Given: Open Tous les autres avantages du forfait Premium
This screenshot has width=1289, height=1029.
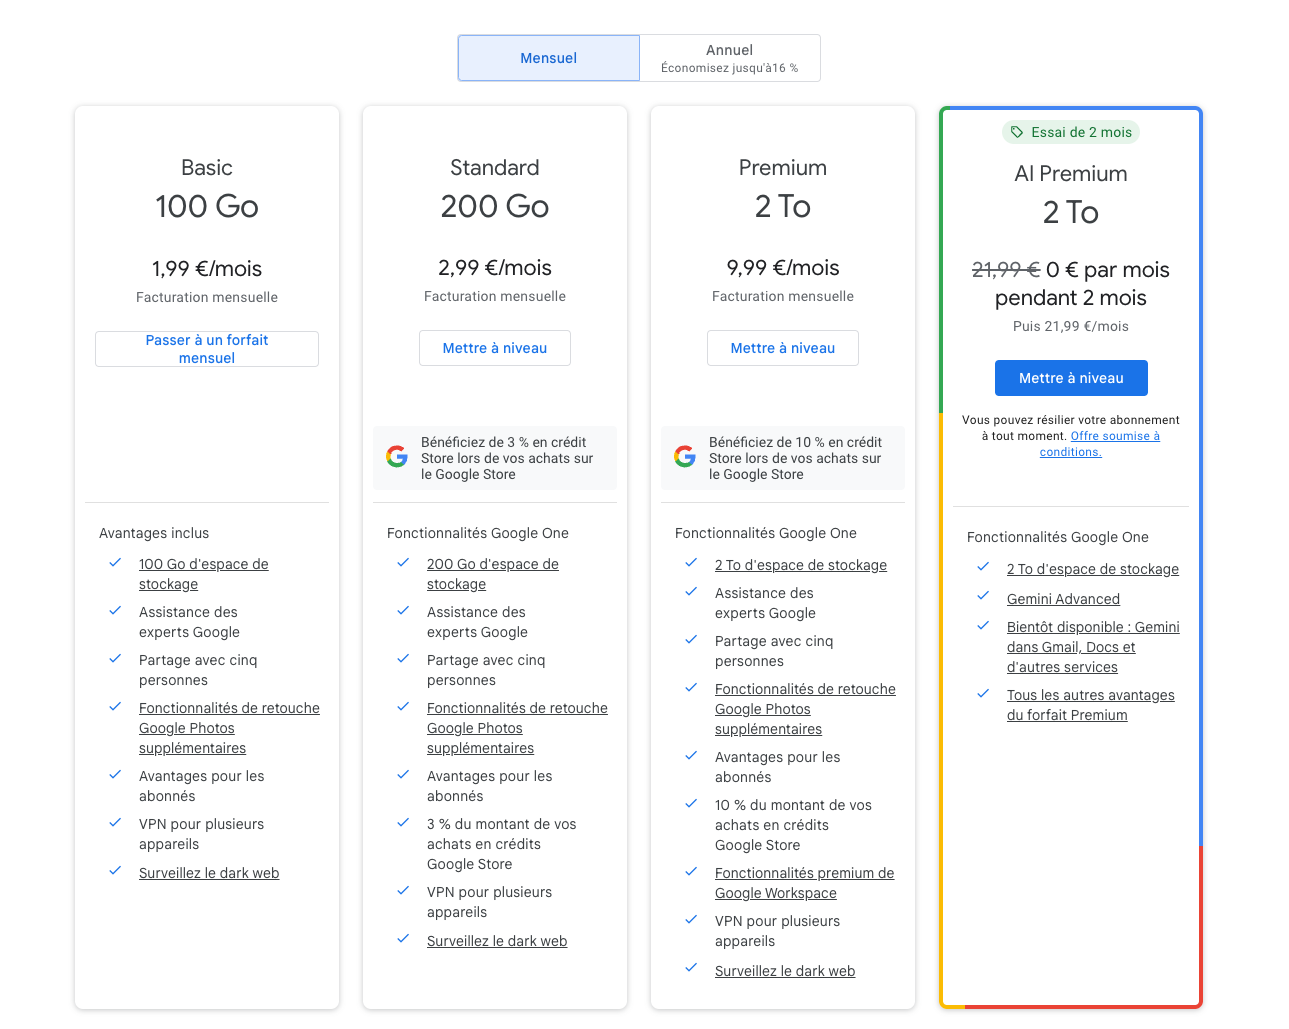Looking at the screenshot, I should 1090,704.
